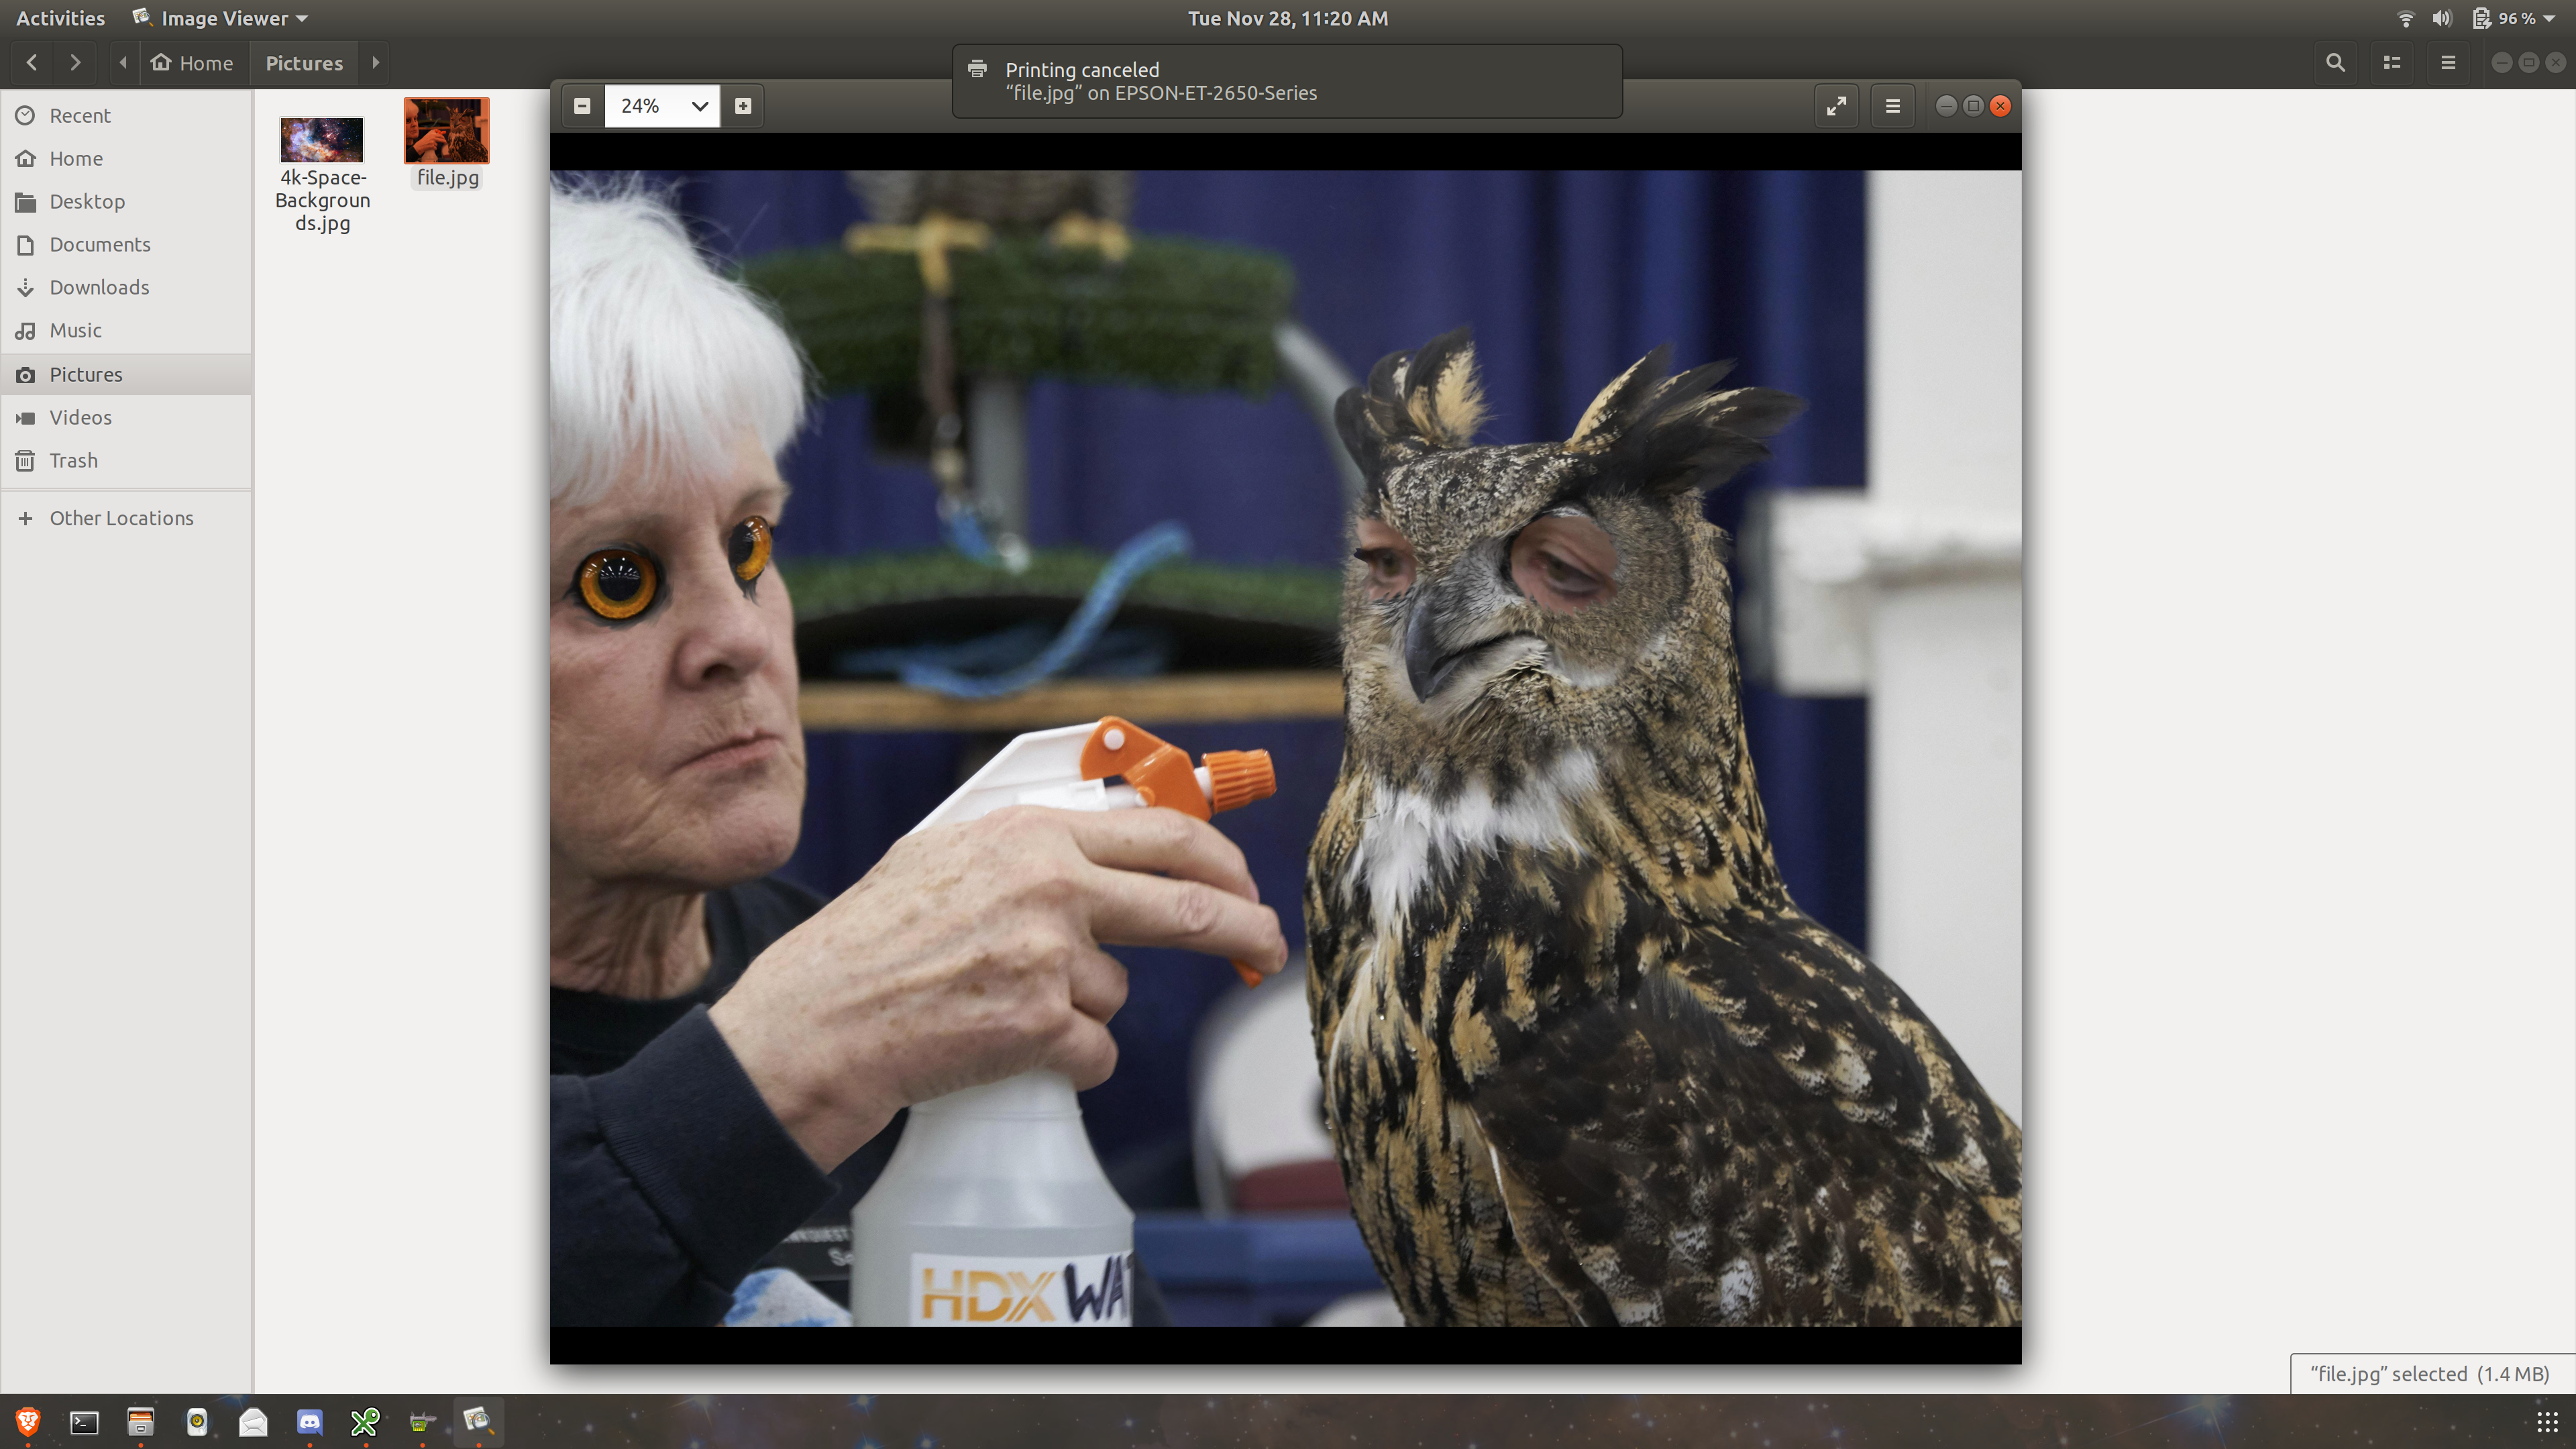Select Pictures in the path bar

304,63
